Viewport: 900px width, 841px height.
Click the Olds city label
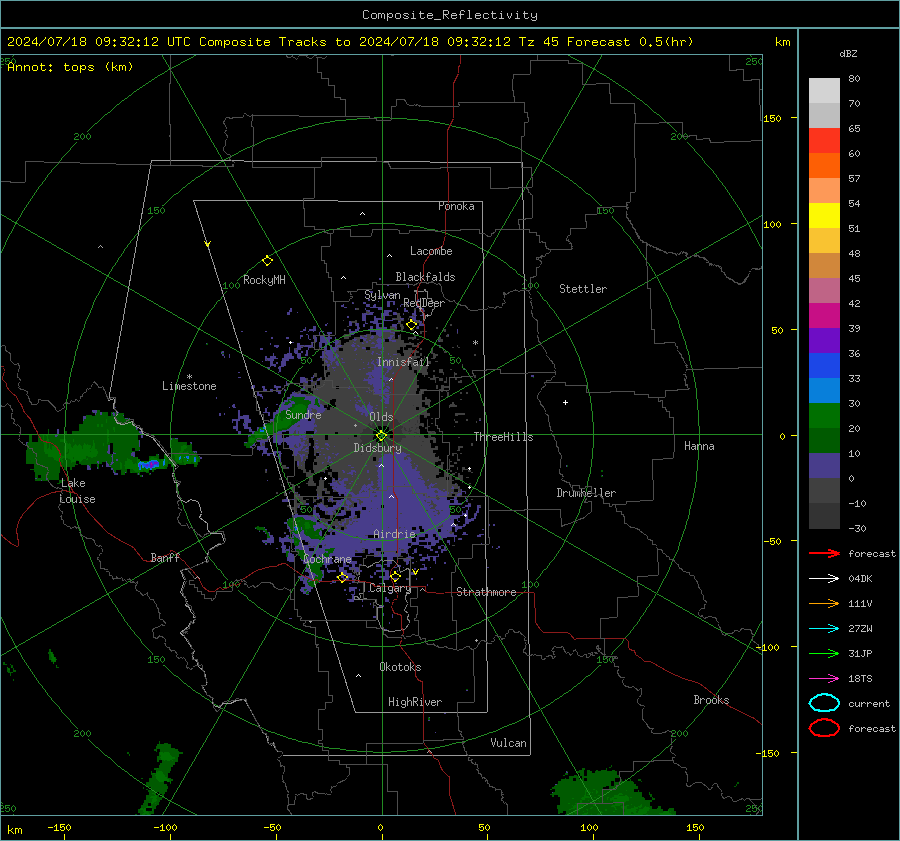[x=381, y=417]
